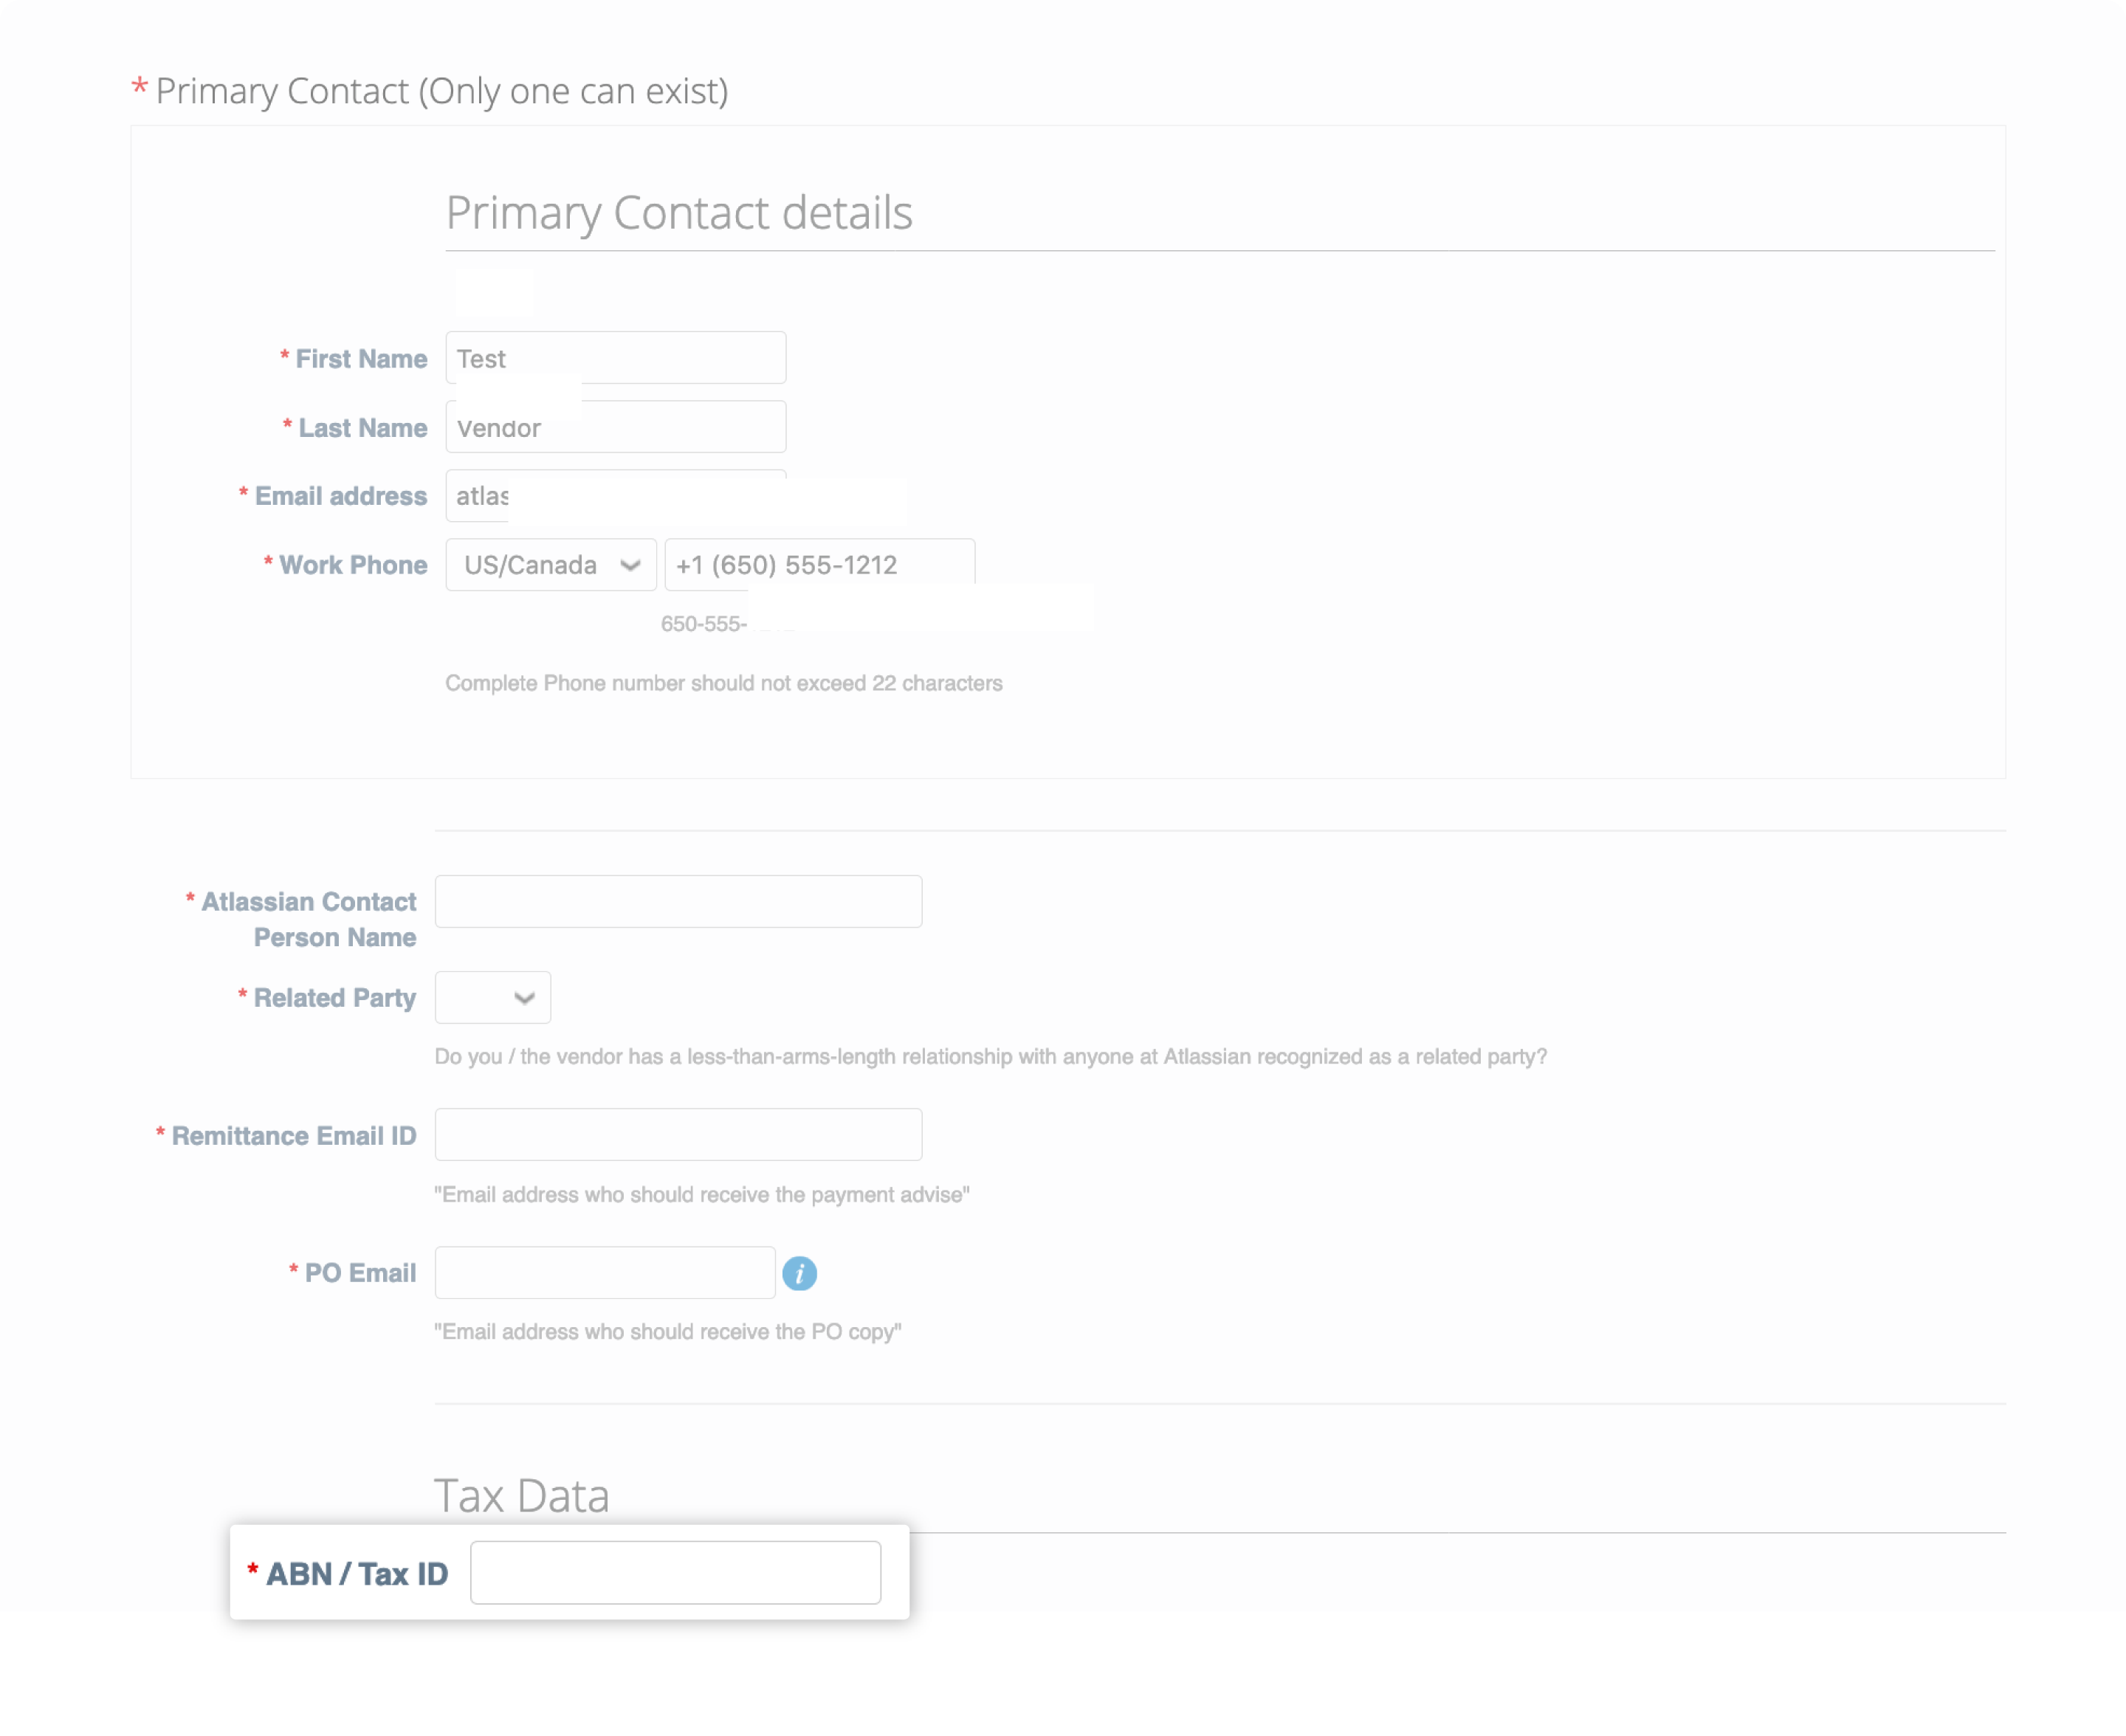Image resolution: width=2126 pixels, height=1736 pixels.
Task: Select the Remittance Email ID input box
Action: click(678, 1134)
